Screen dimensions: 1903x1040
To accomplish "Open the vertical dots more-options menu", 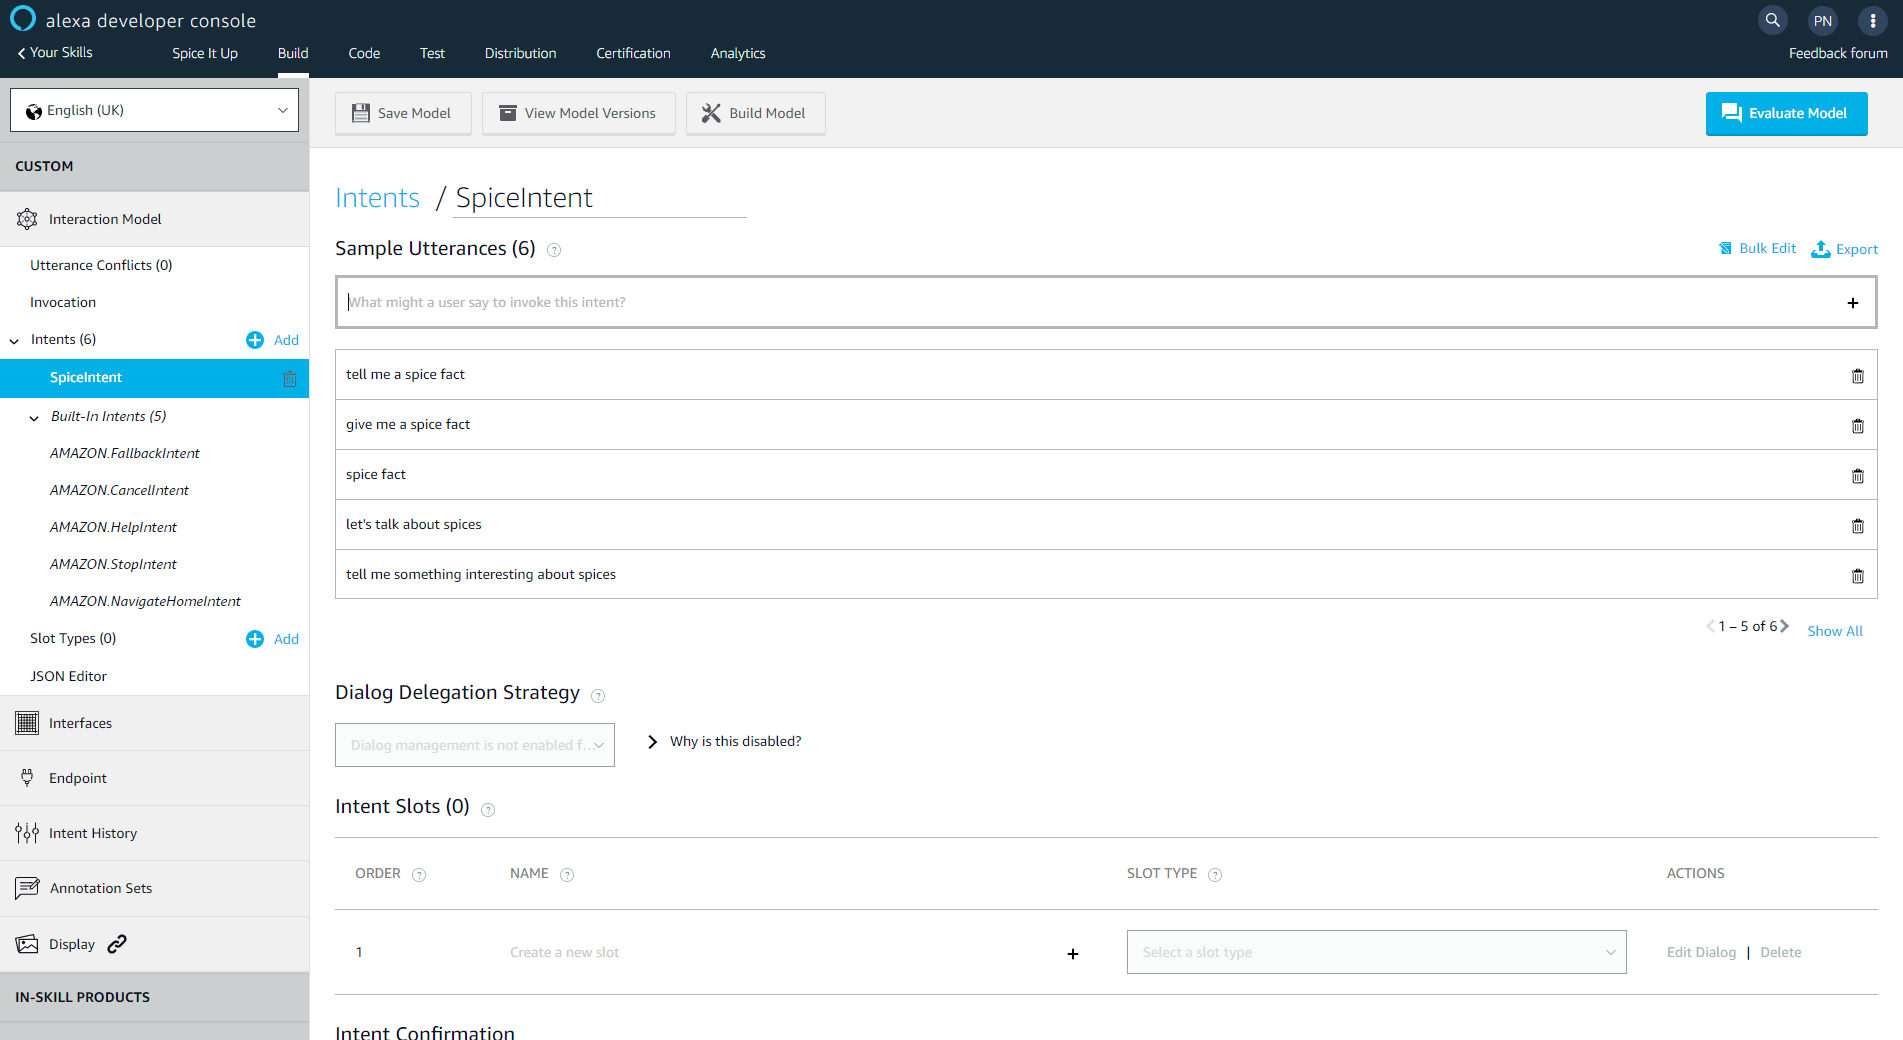I will (x=1873, y=20).
